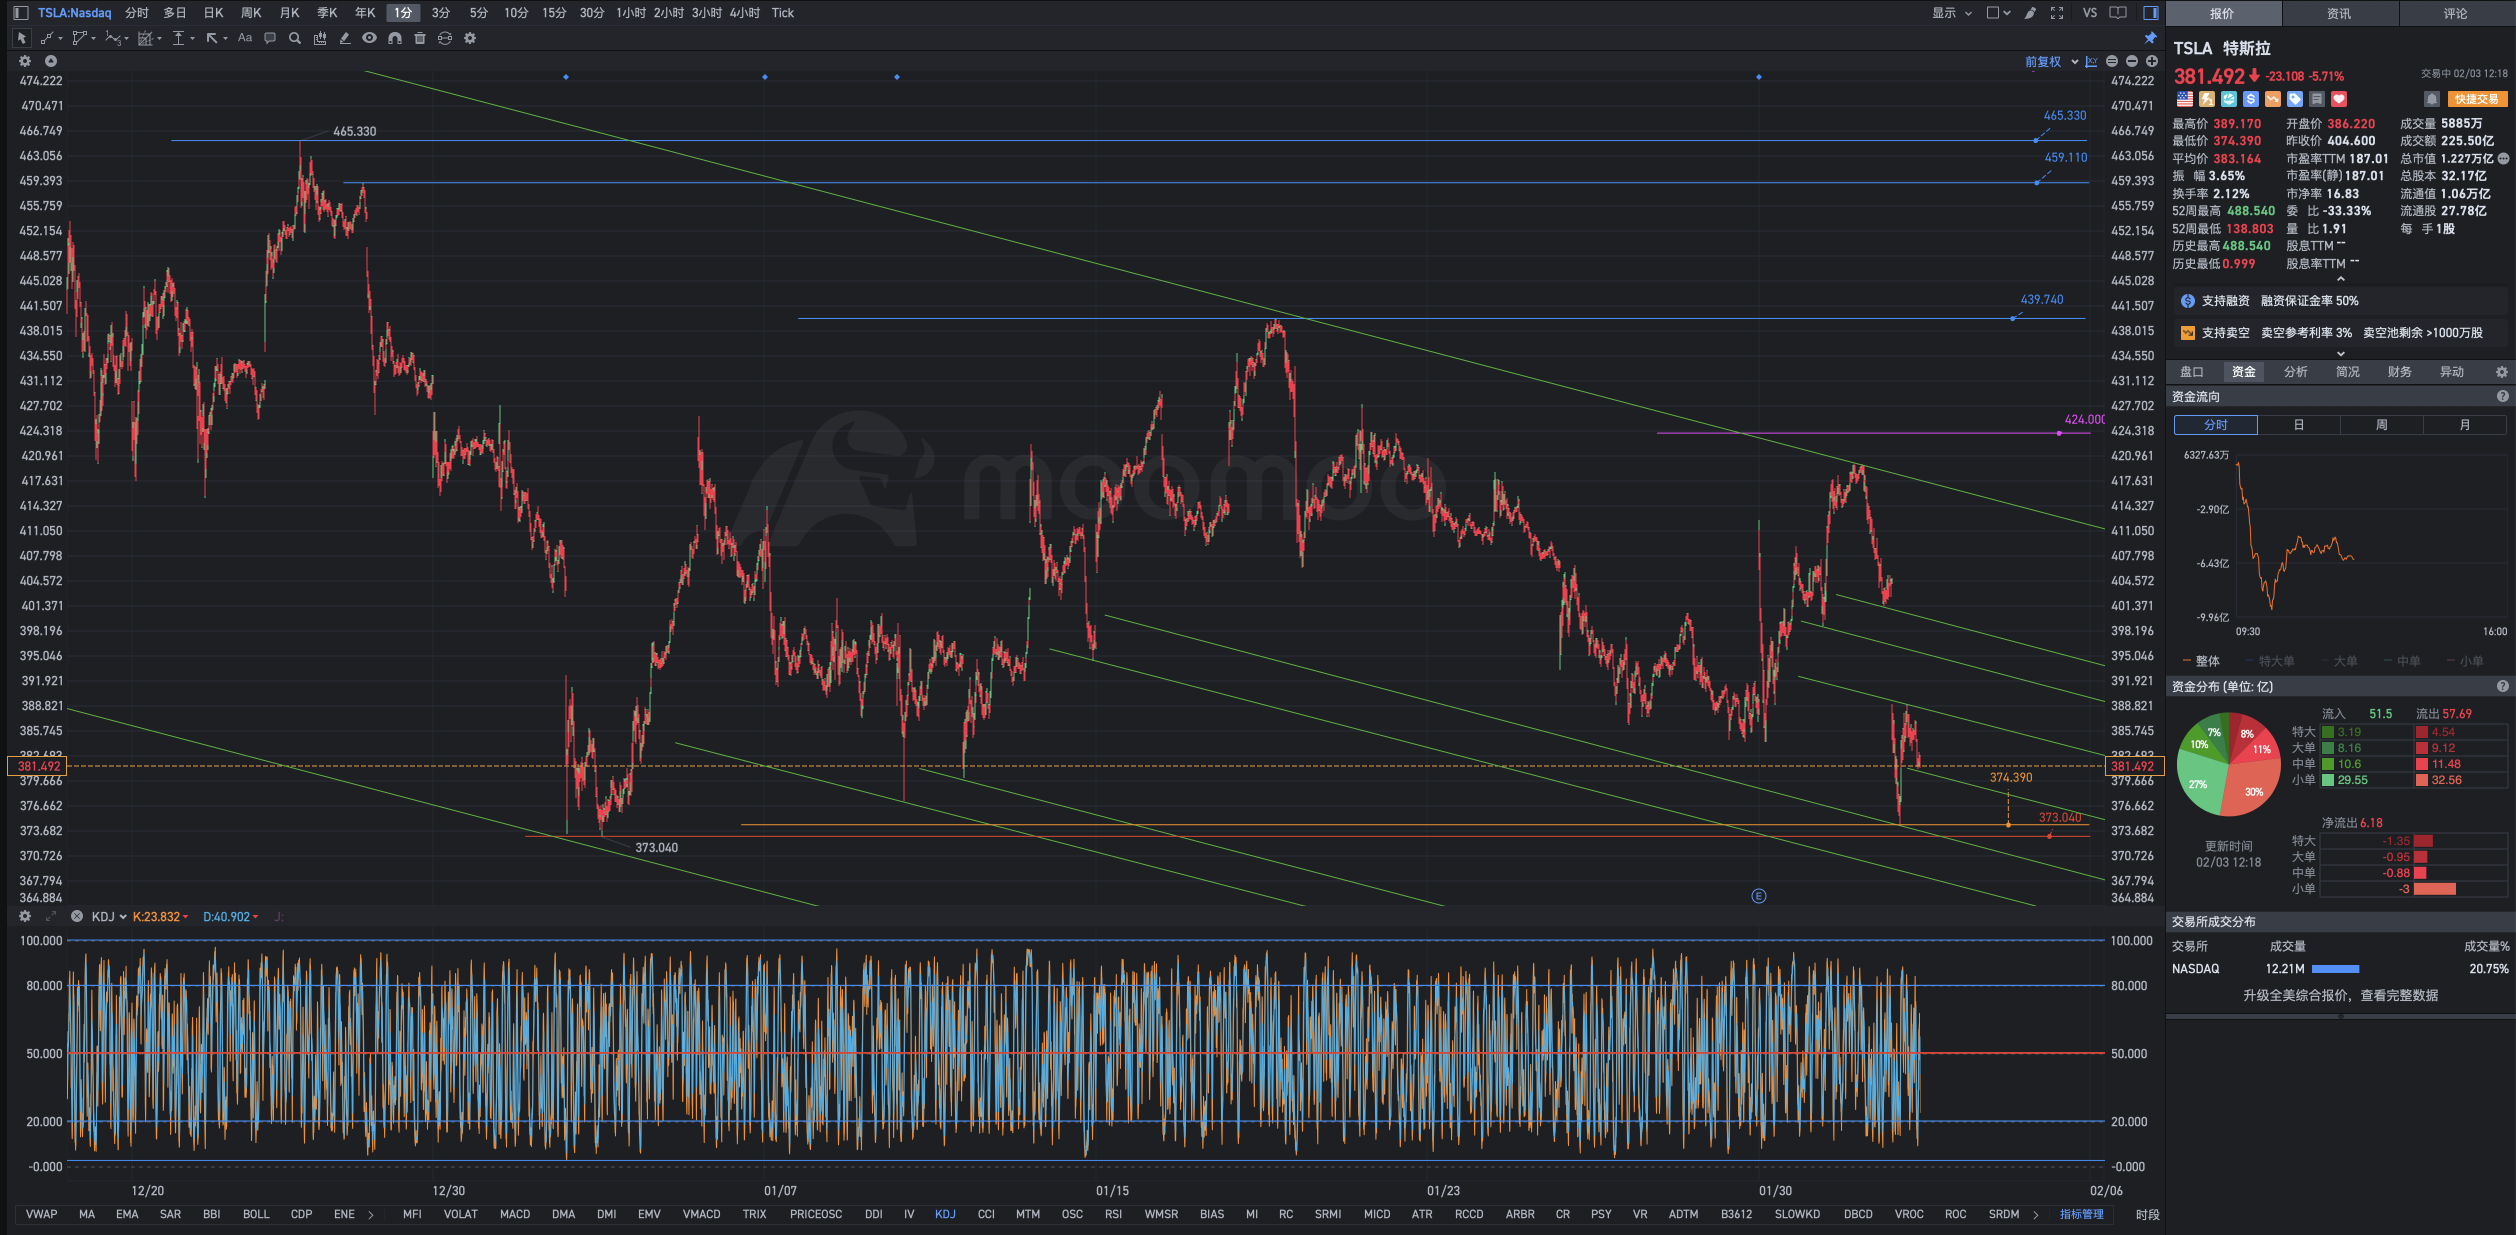The image size is (2516, 1235).
Task: Open the candlestick measure tool
Action: (320, 38)
